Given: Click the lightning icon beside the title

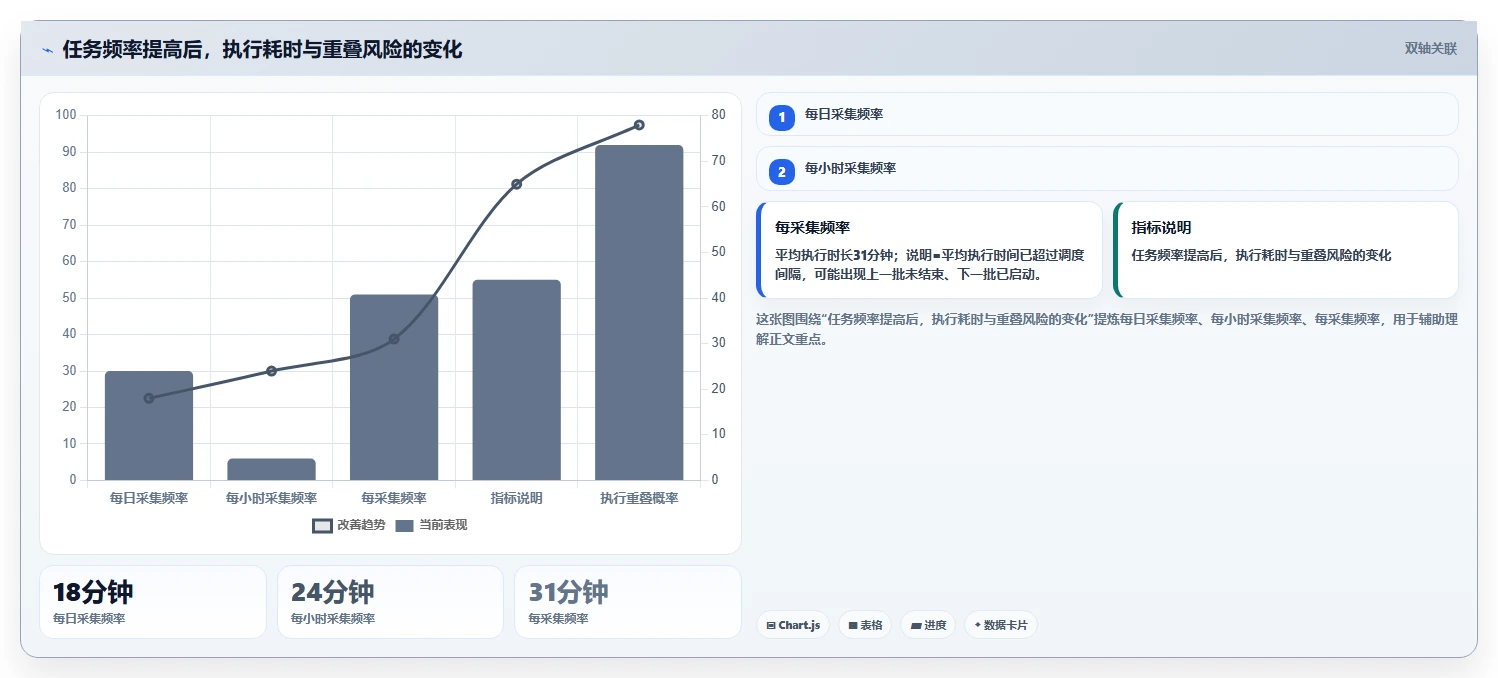Looking at the screenshot, I should [x=47, y=50].
